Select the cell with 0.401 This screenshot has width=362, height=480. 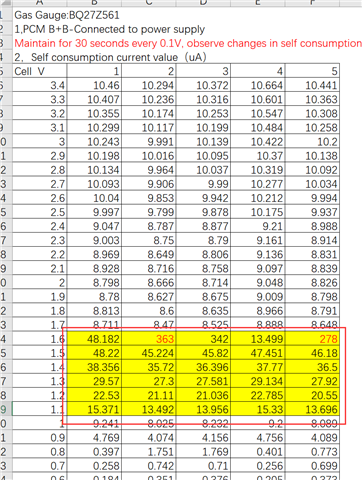[258, 451]
